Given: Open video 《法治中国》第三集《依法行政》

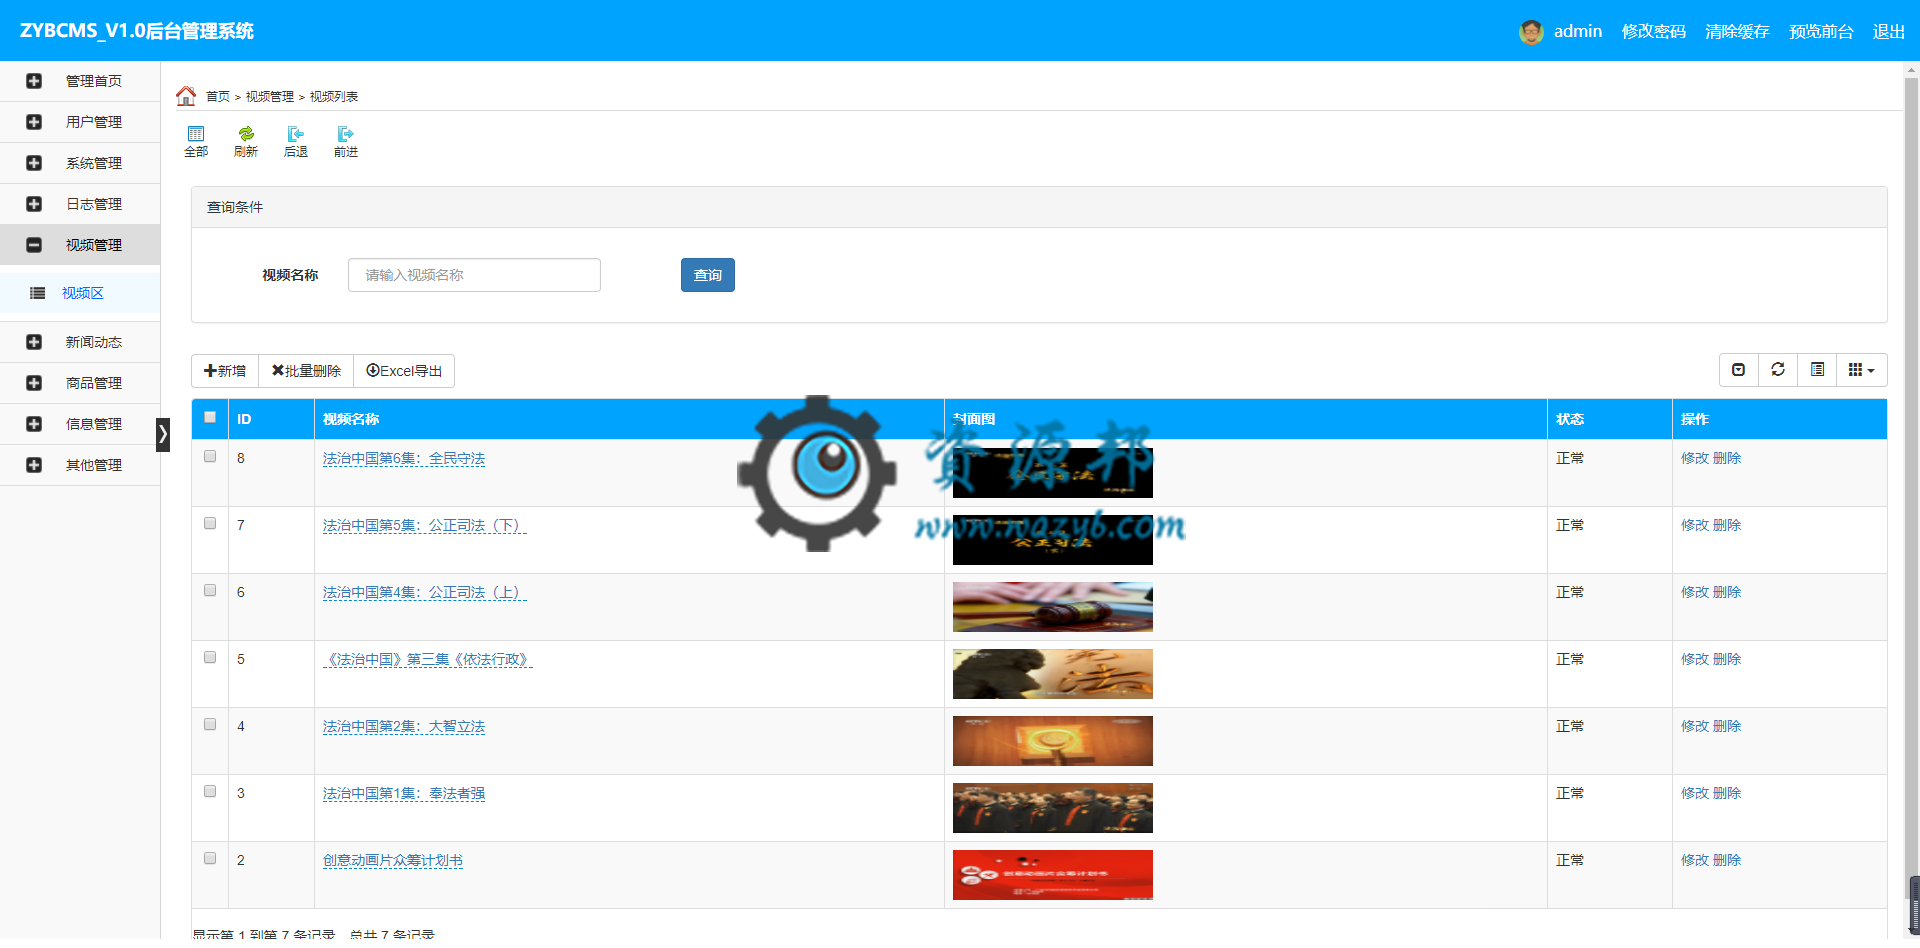Looking at the screenshot, I should click(x=427, y=660).
